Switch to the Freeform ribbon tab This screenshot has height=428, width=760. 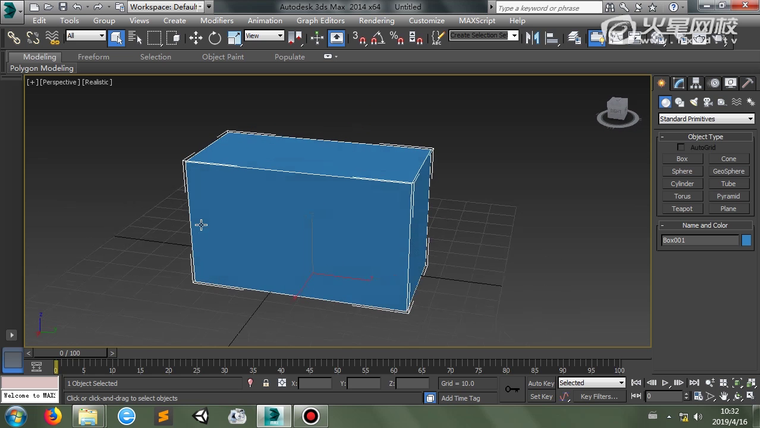94,57
